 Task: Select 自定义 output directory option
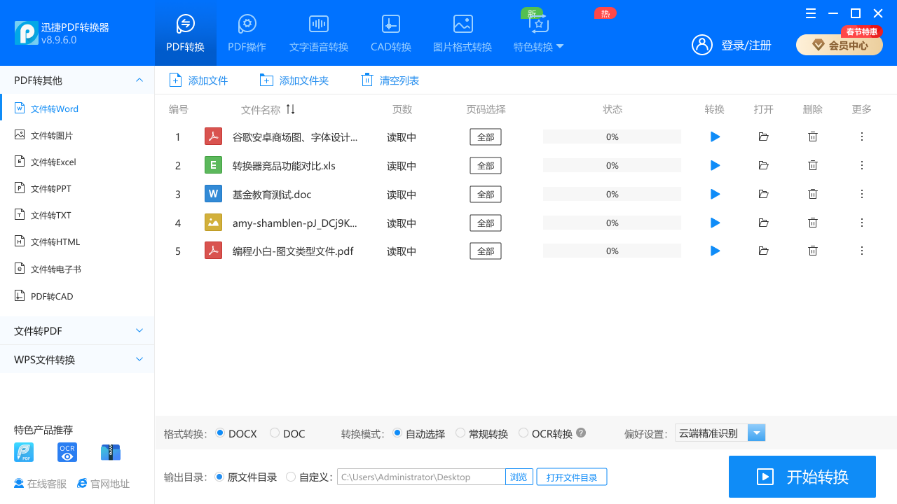pyautogui.click(x=291, y=477)
